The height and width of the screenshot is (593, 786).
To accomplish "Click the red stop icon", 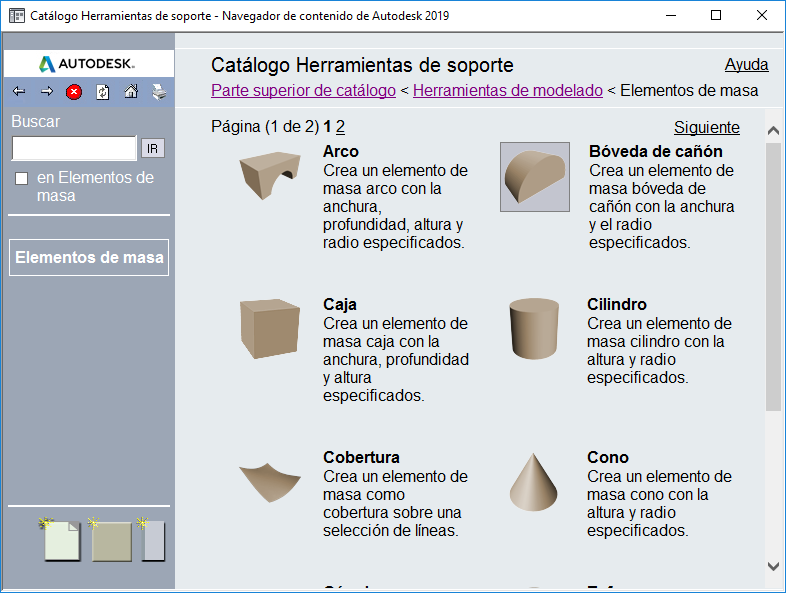I will (x=74, y=92).
